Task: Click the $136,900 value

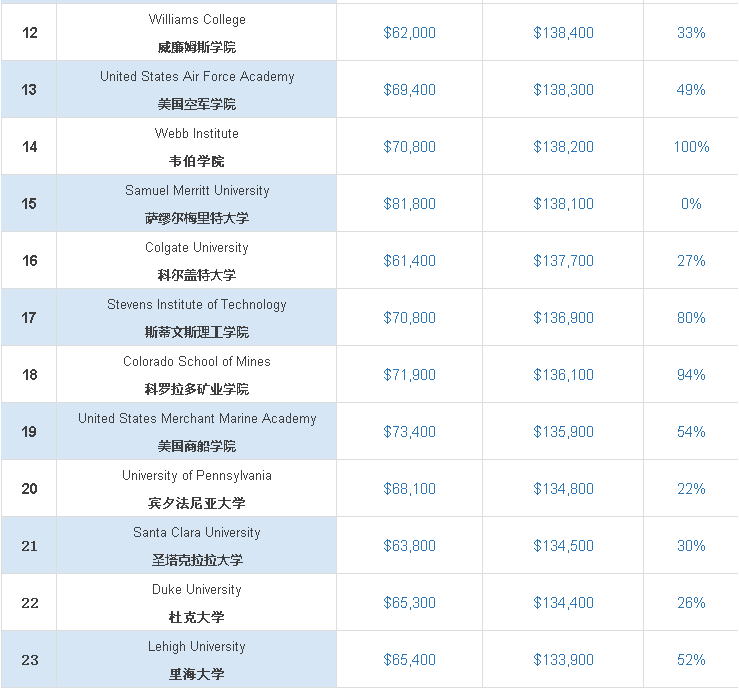Action: [563, 318]
